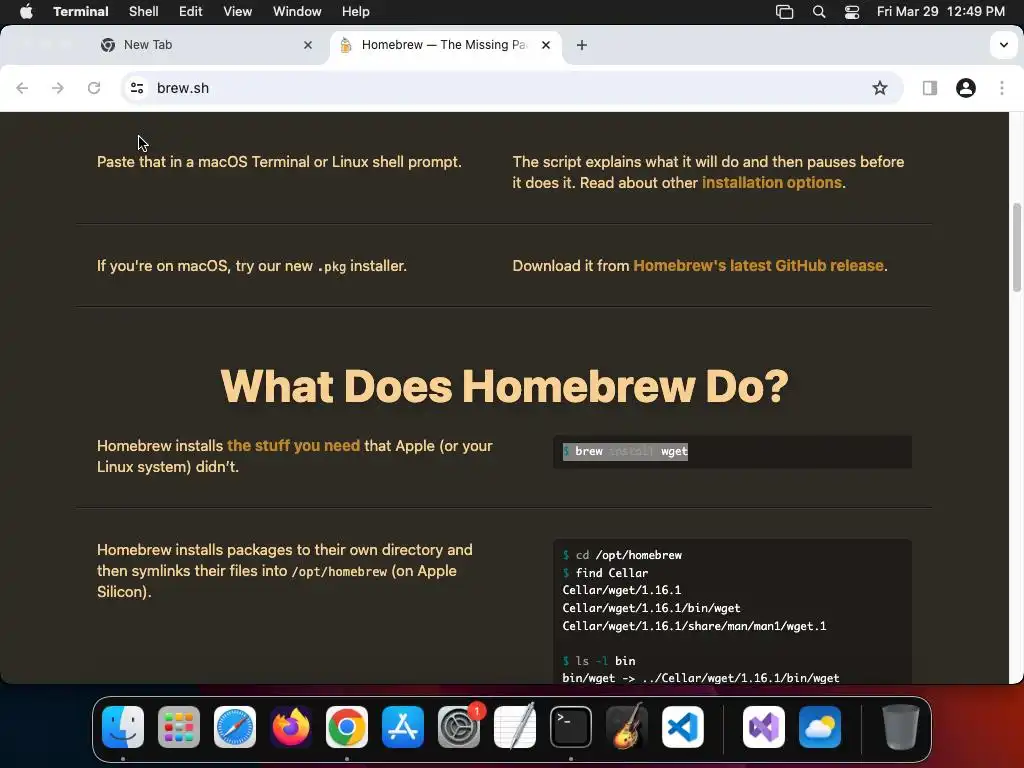
Task: Open the Edit menu
Action: [191, 12]
